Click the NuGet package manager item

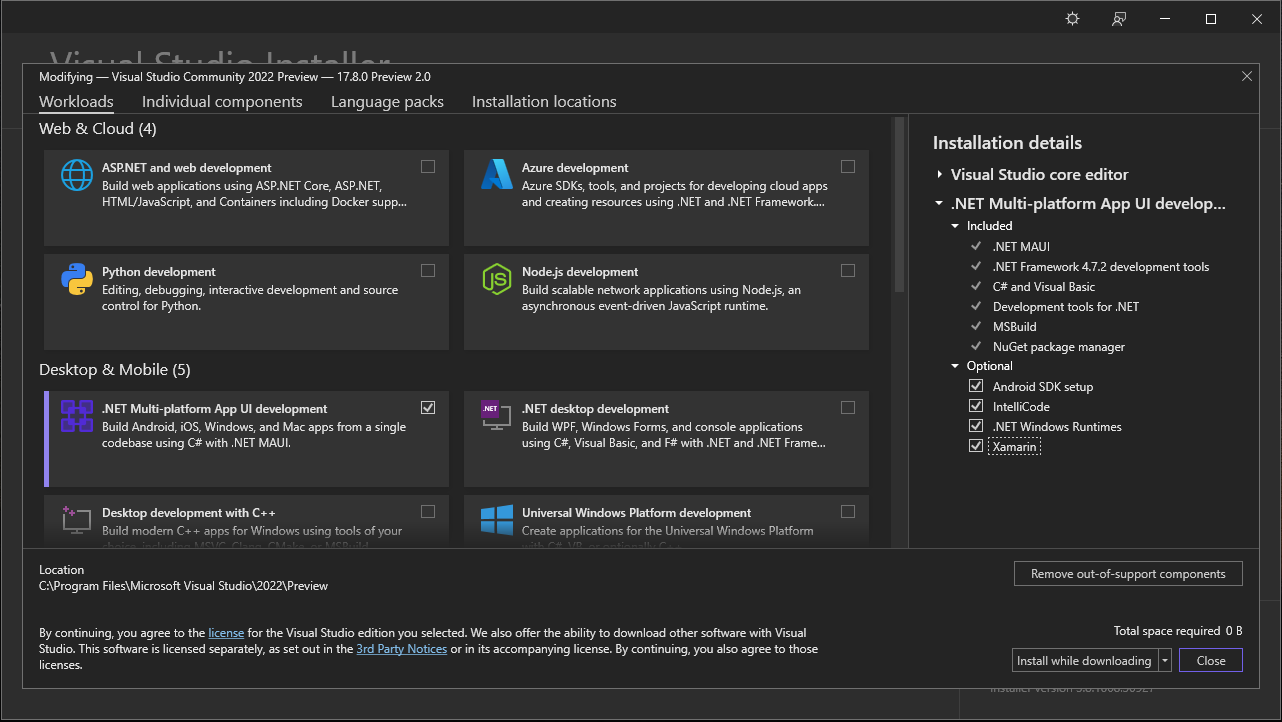(1059, 346)
